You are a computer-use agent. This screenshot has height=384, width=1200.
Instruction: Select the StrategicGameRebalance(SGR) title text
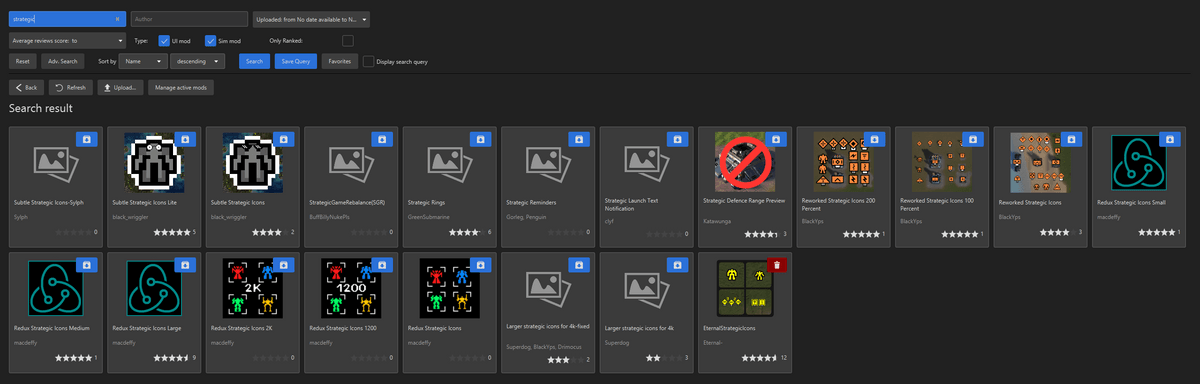click(x=347, y=203)
